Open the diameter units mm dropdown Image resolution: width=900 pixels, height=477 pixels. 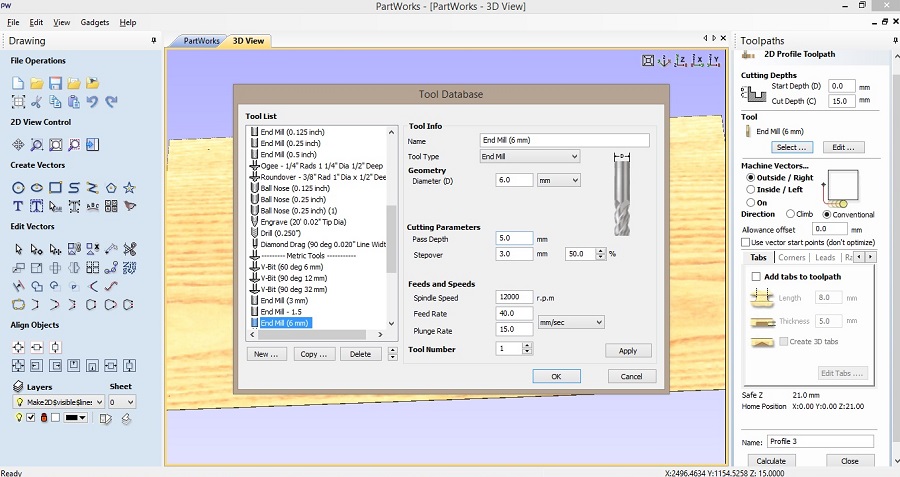(558, 180)
